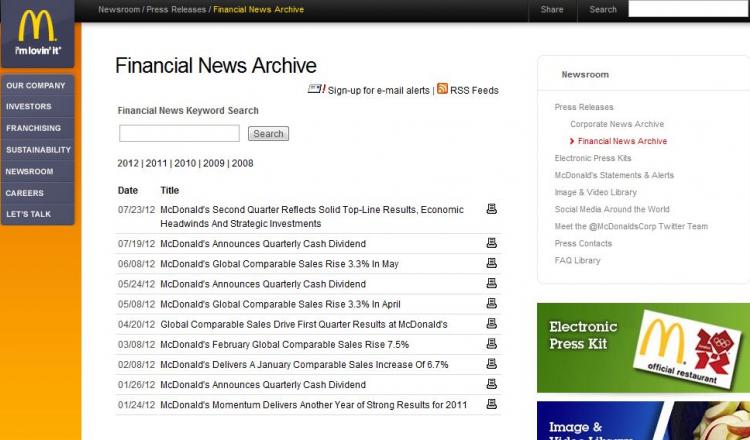Click the Press Releases breadcrumb link
The height and width of the screenshot is (440, 750).
click(176, 9)
